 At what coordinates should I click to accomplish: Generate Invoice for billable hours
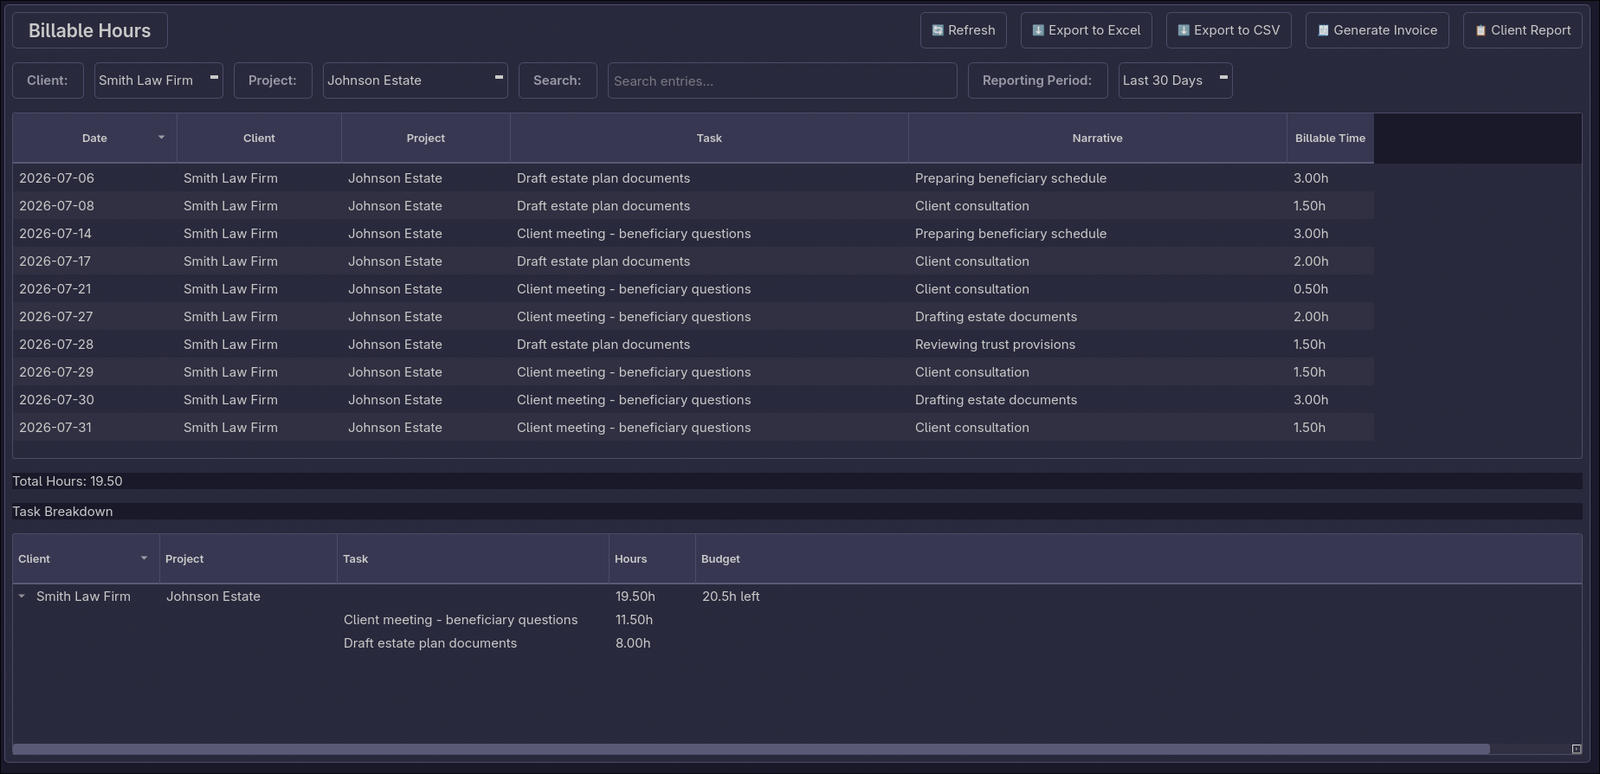(1376, 30)
